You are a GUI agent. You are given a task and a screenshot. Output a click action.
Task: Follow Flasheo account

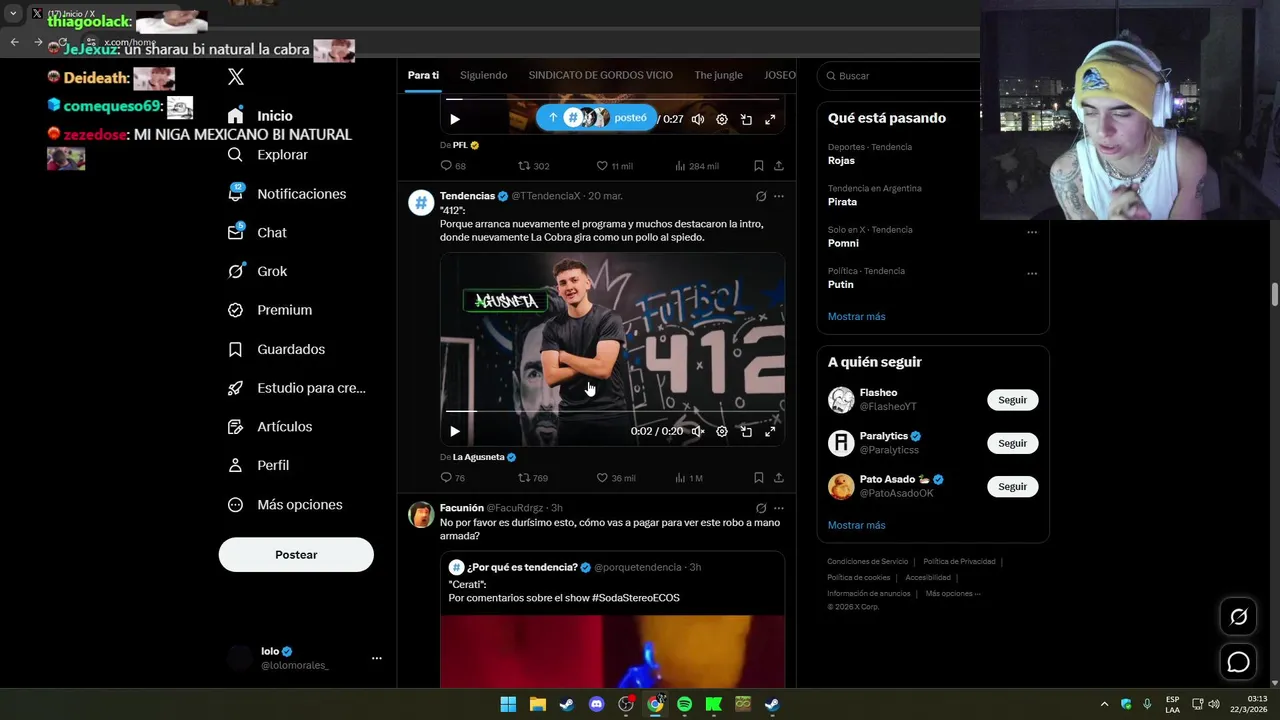1012,400
